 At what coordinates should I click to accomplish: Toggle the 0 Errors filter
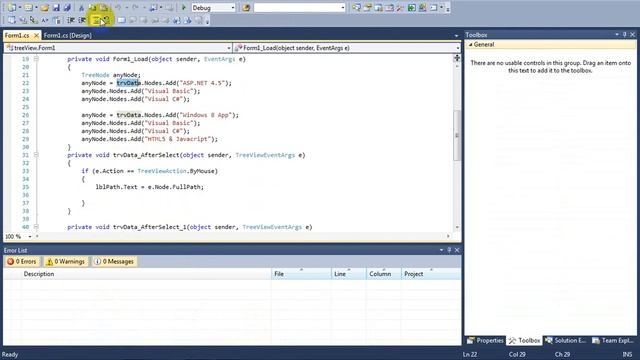(x=22, y=261)
